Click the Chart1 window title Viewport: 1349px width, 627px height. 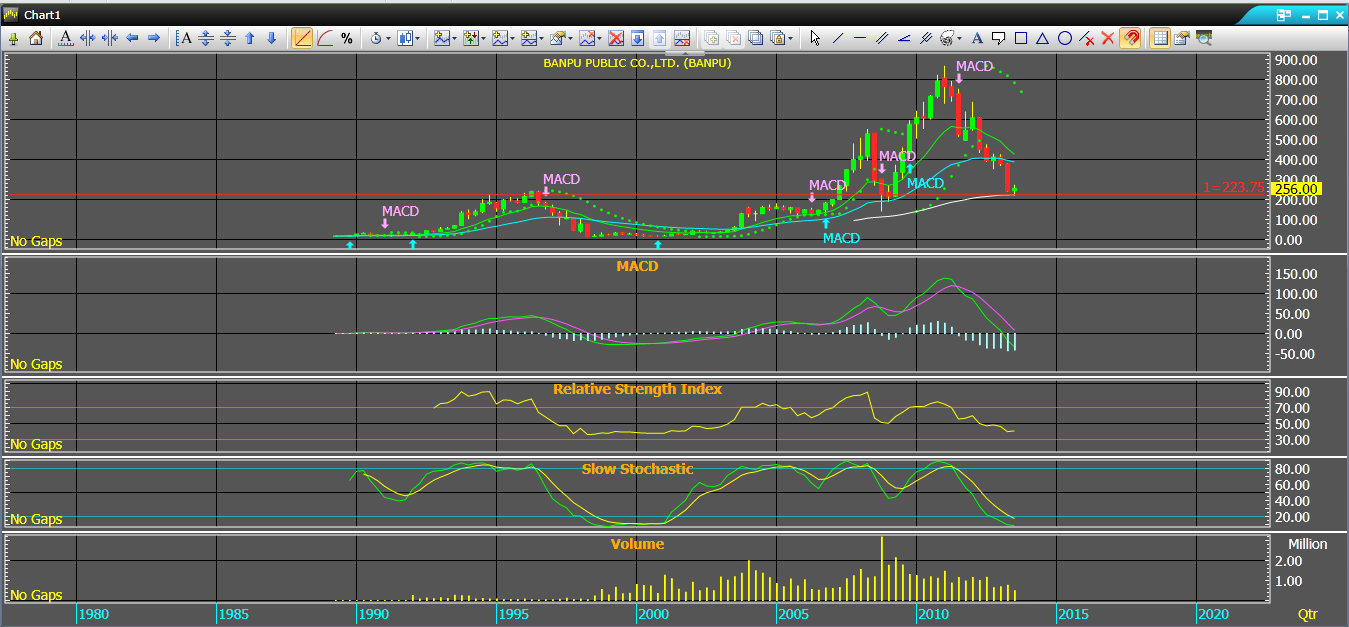44,15
